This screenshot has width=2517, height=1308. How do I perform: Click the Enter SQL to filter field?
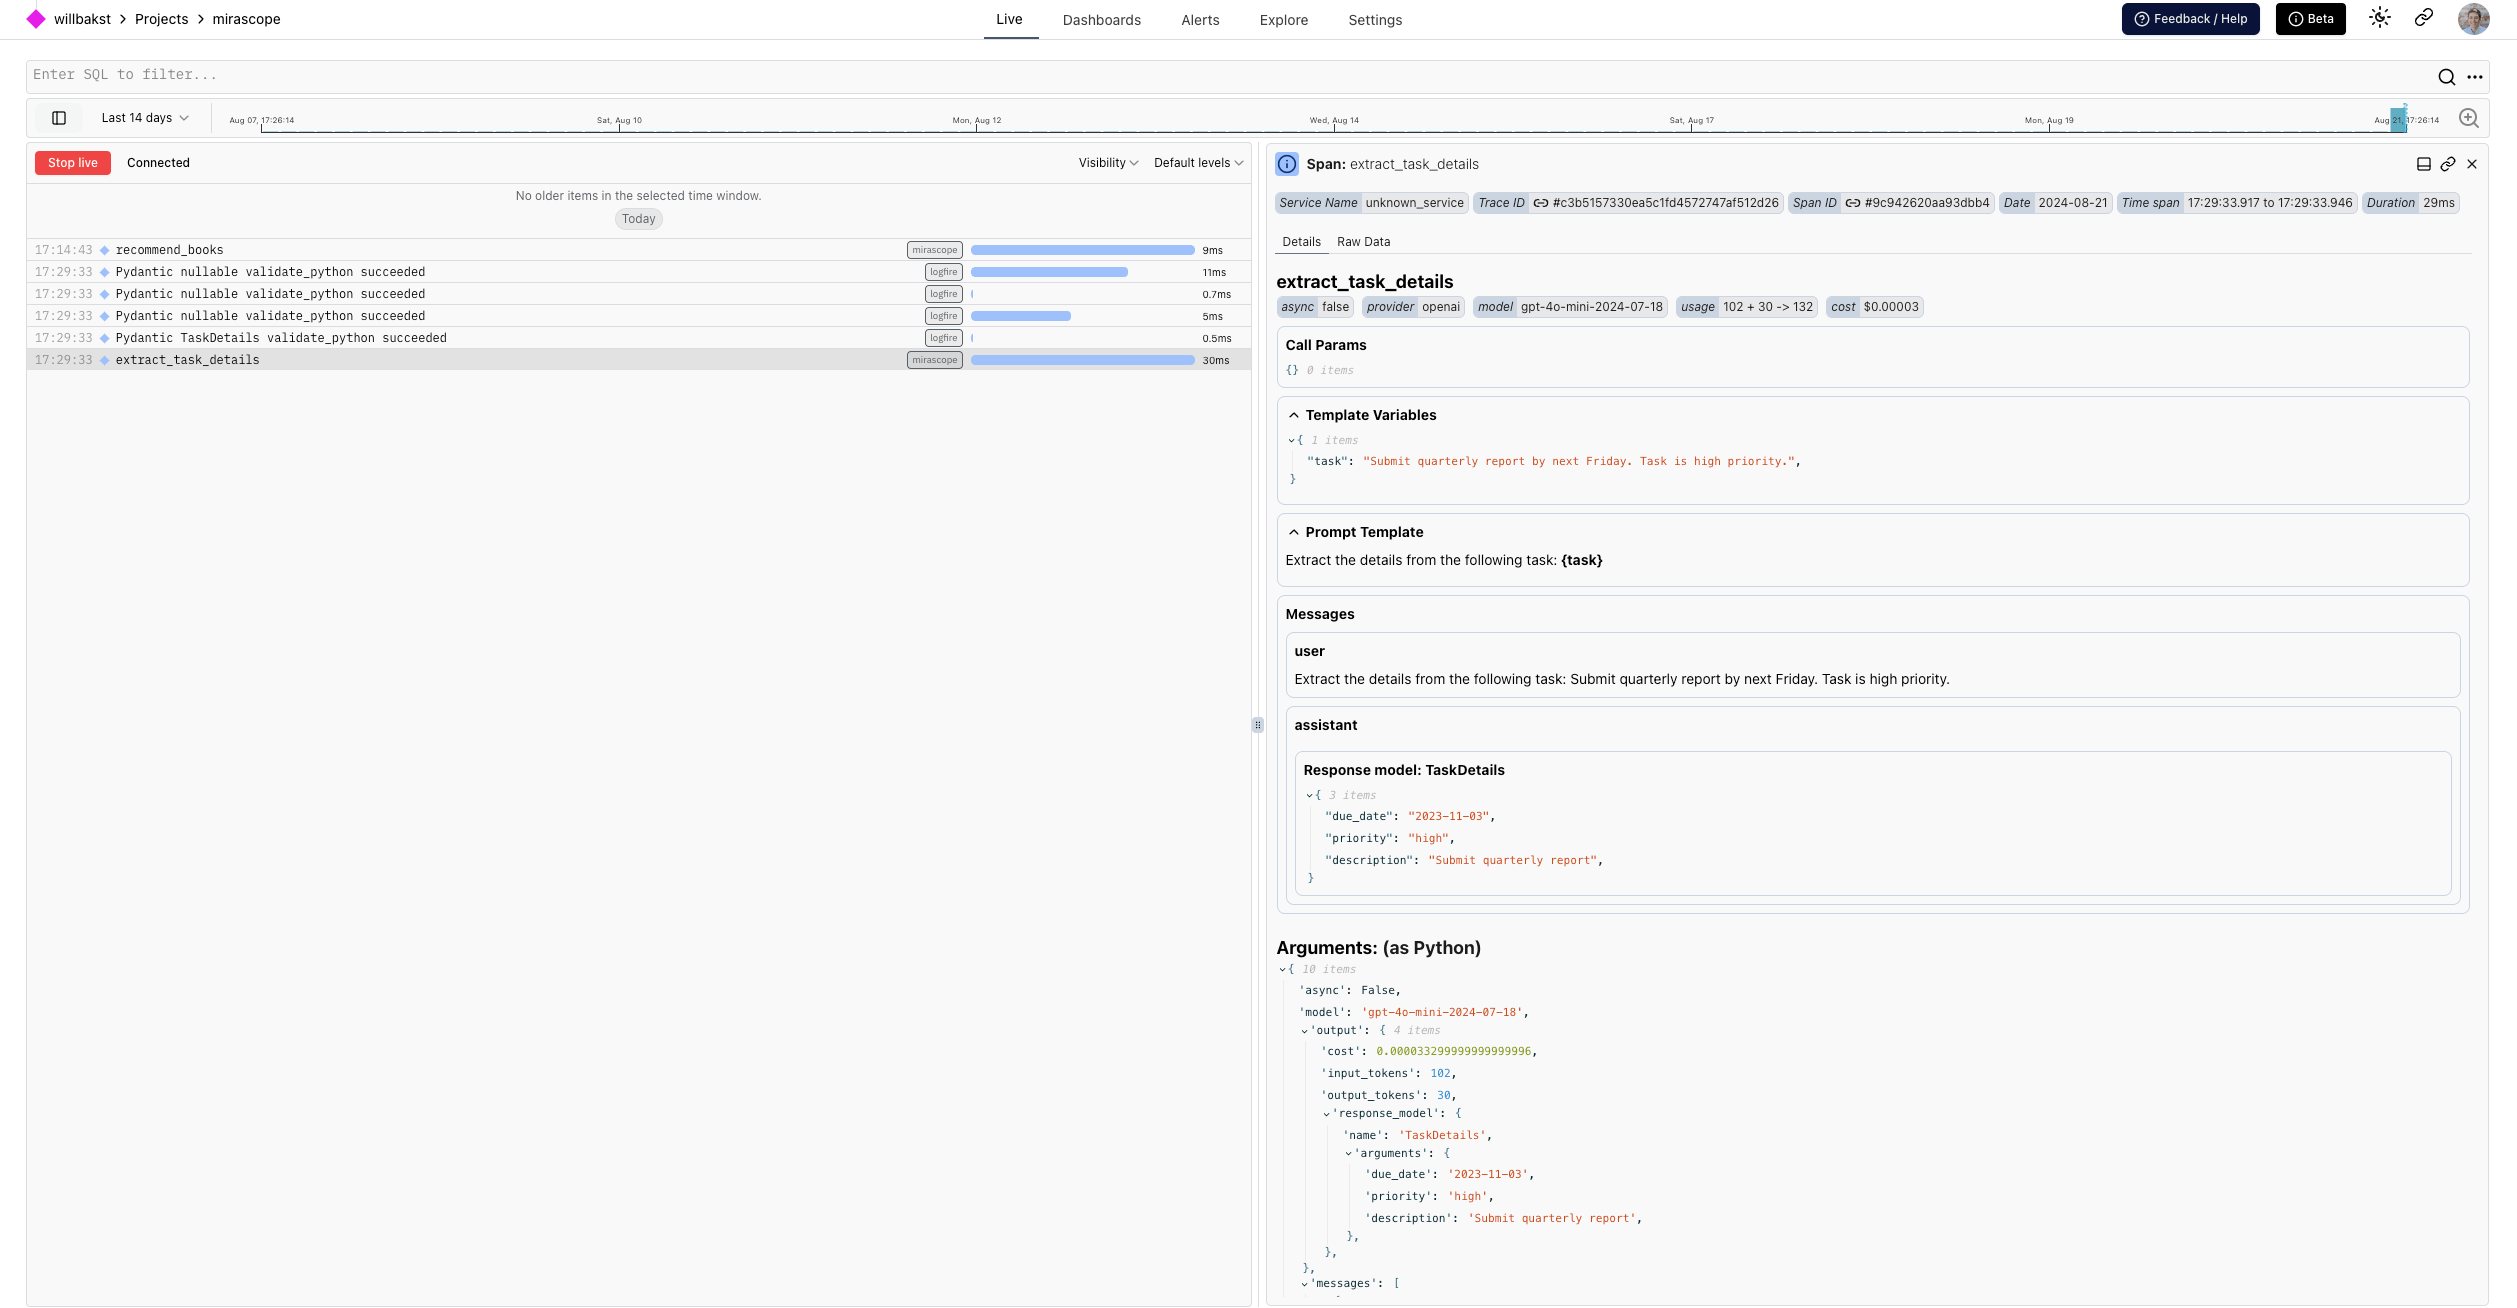tap(1200, 75)
